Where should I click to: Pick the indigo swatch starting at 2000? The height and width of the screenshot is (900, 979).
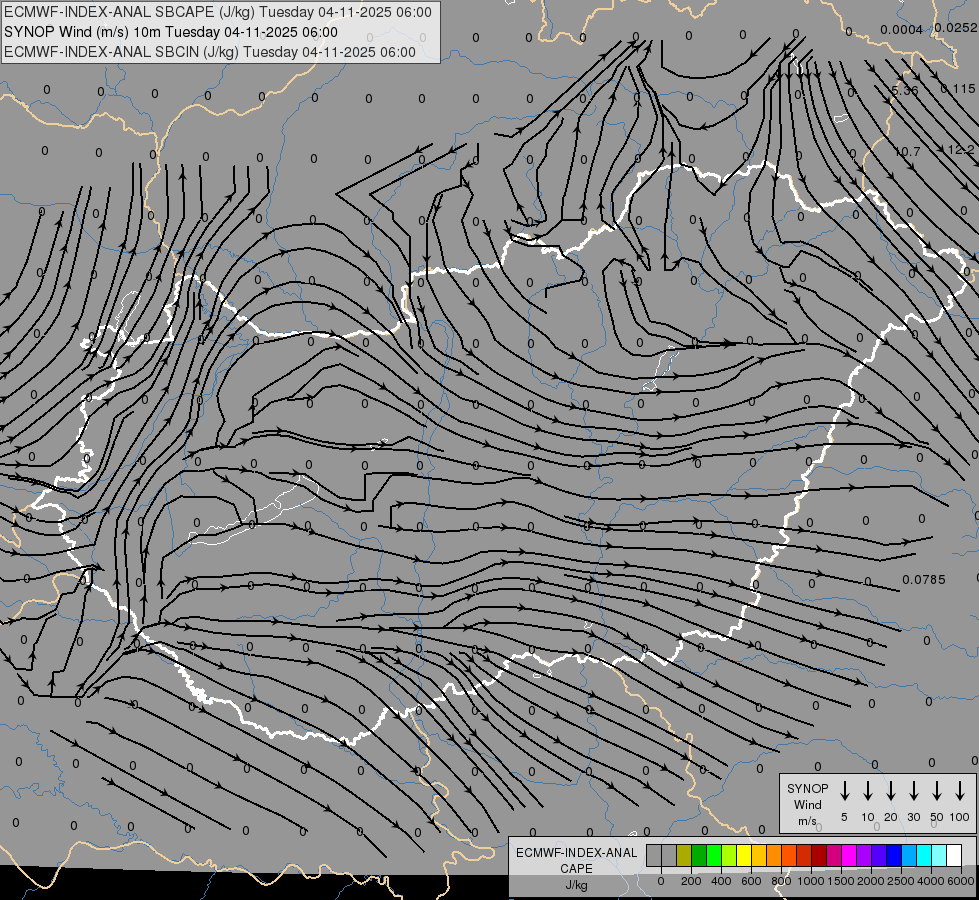[x=878, y=855]
